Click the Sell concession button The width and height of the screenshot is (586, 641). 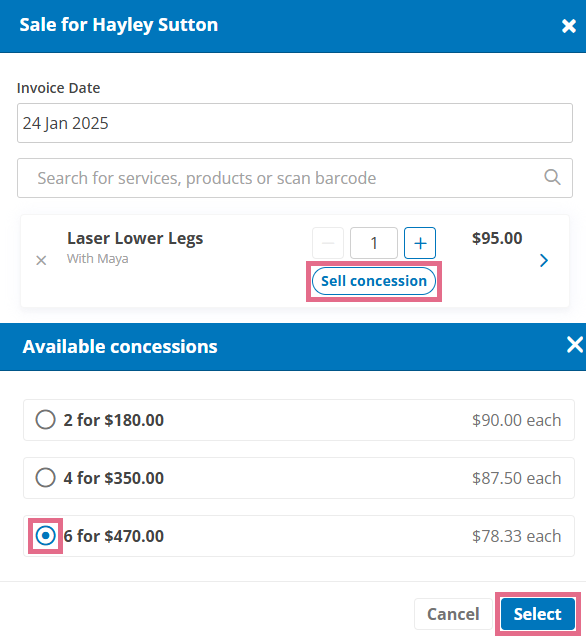point(374,281)
